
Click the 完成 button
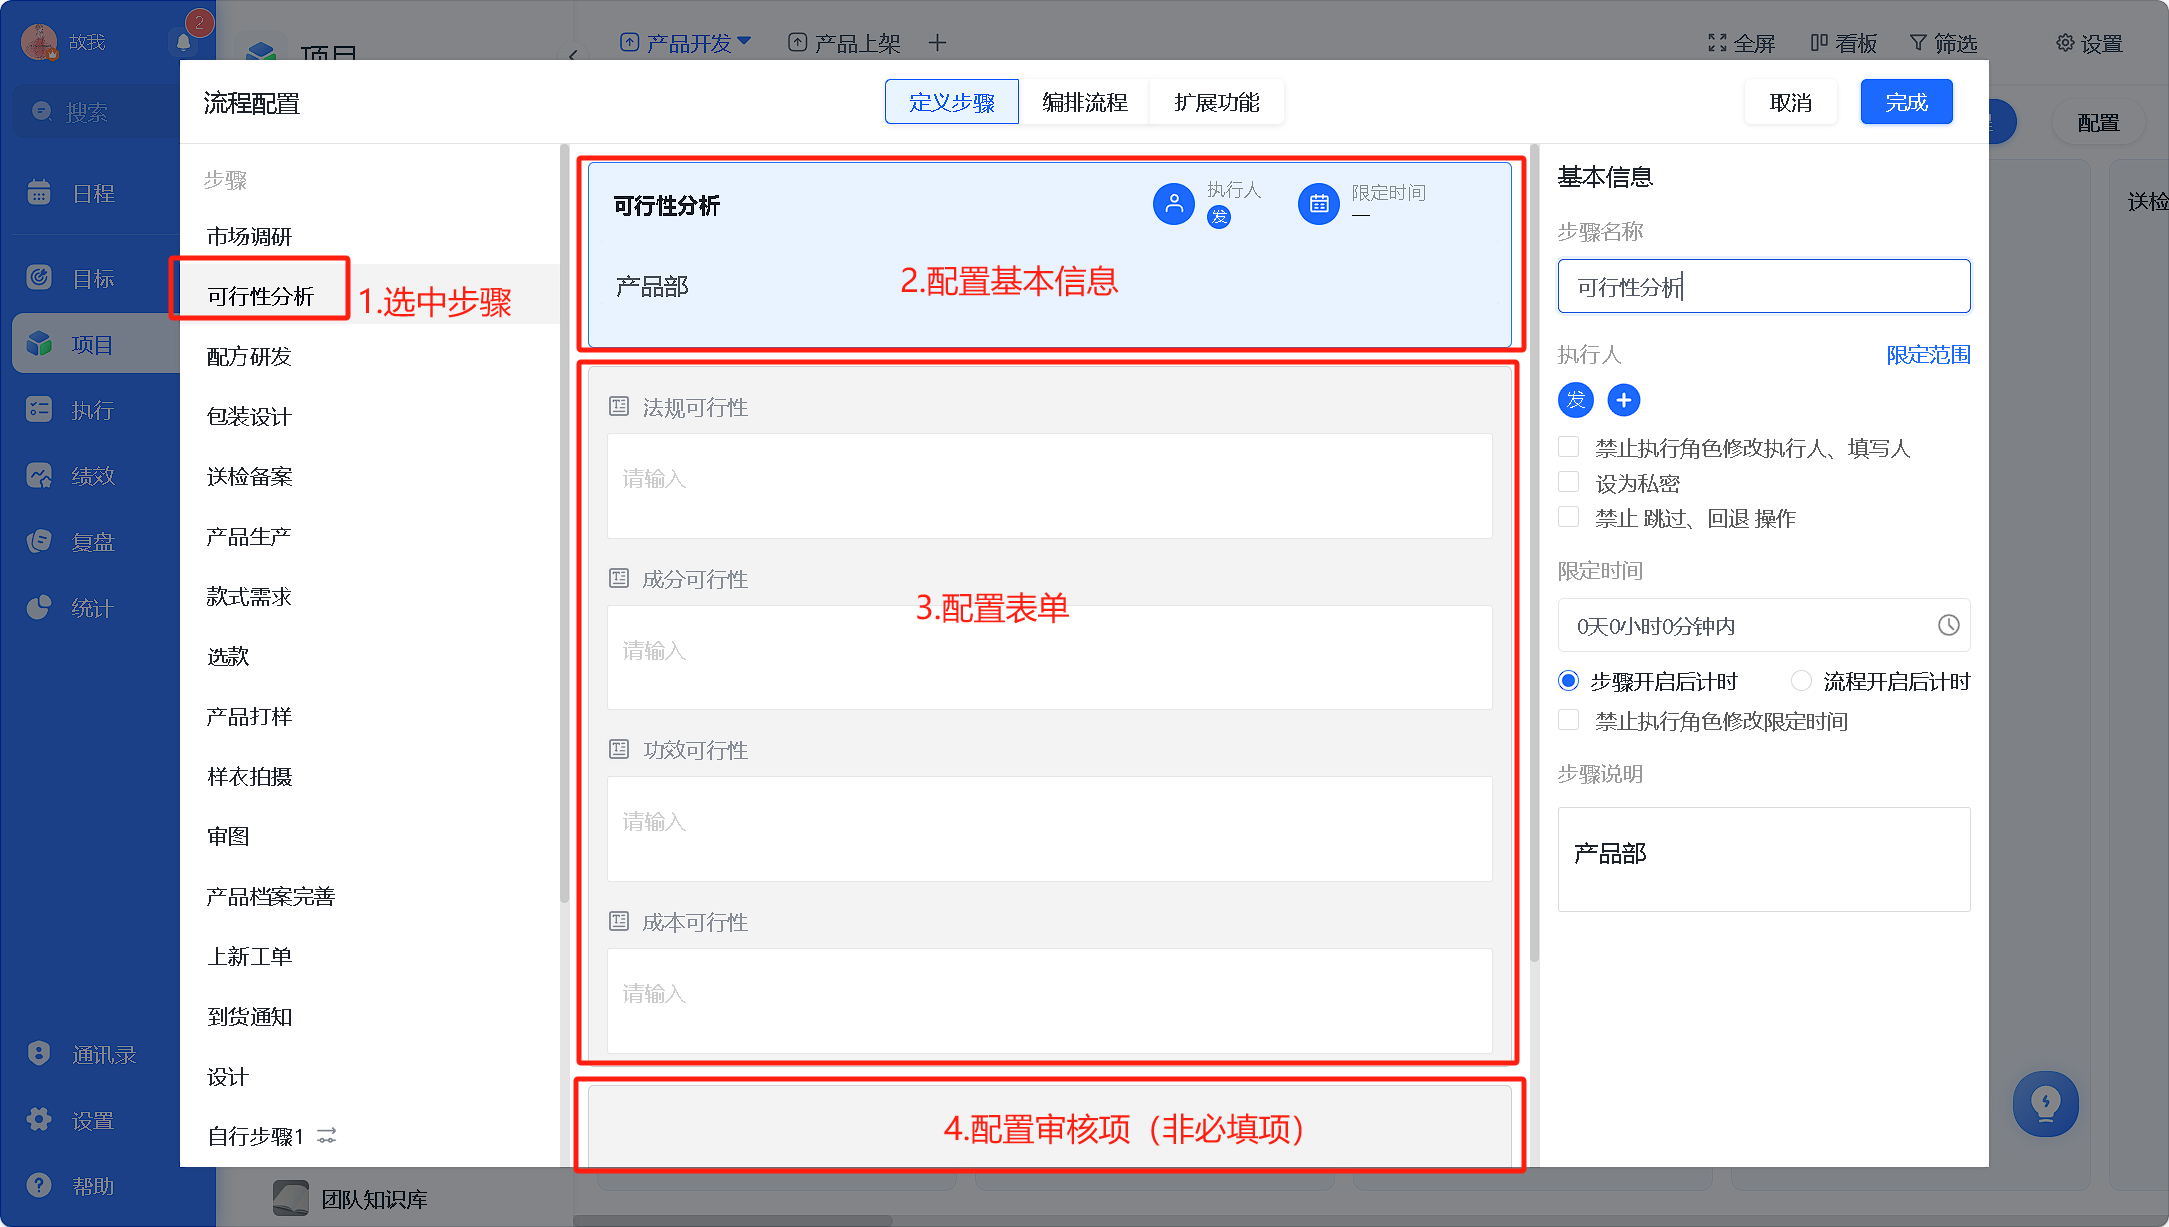point(1906,102)
